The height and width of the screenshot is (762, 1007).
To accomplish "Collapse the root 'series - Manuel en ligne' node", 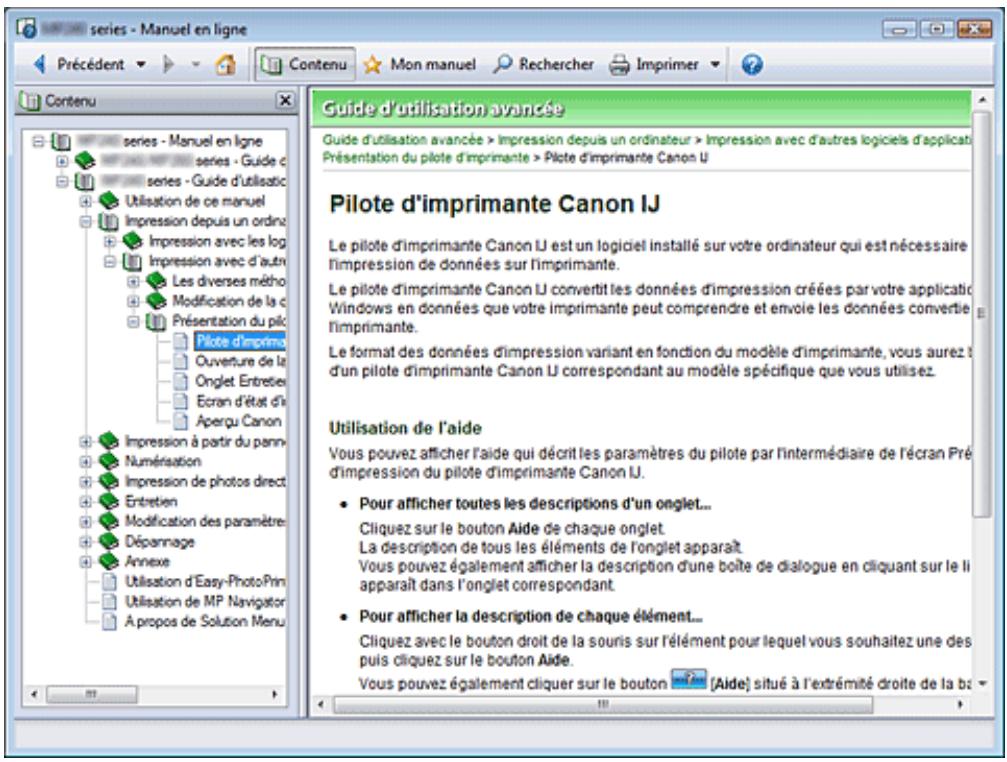I will [x=39, y=141].
